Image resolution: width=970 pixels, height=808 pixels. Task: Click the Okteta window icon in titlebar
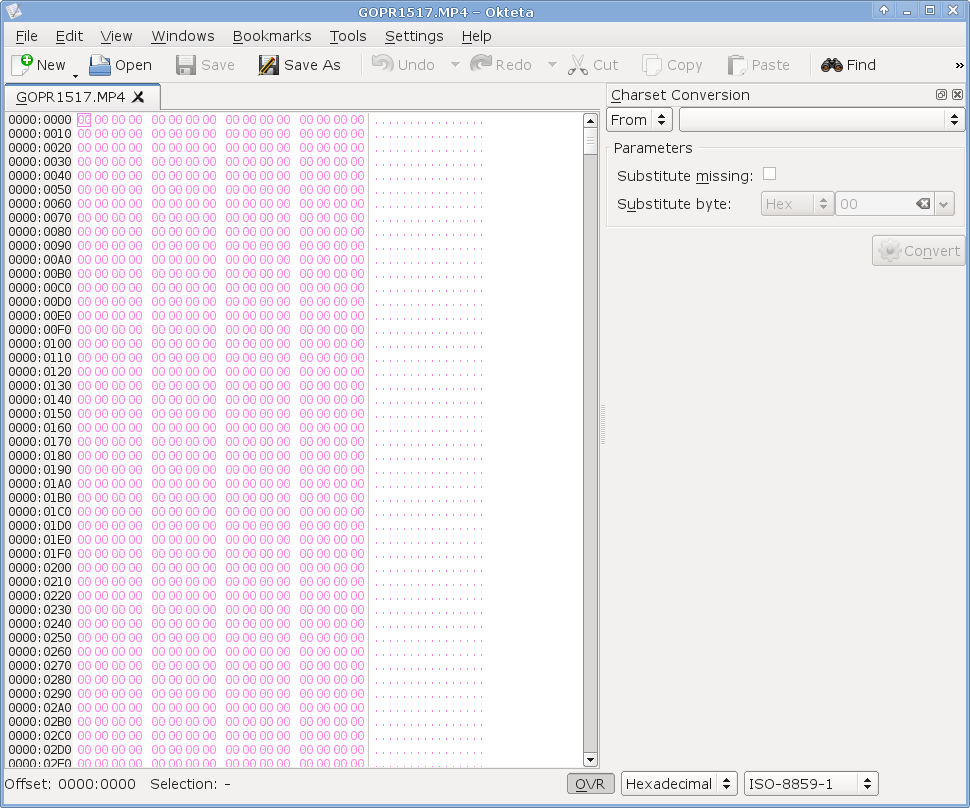pyautogui.click(x=14, y=11)
